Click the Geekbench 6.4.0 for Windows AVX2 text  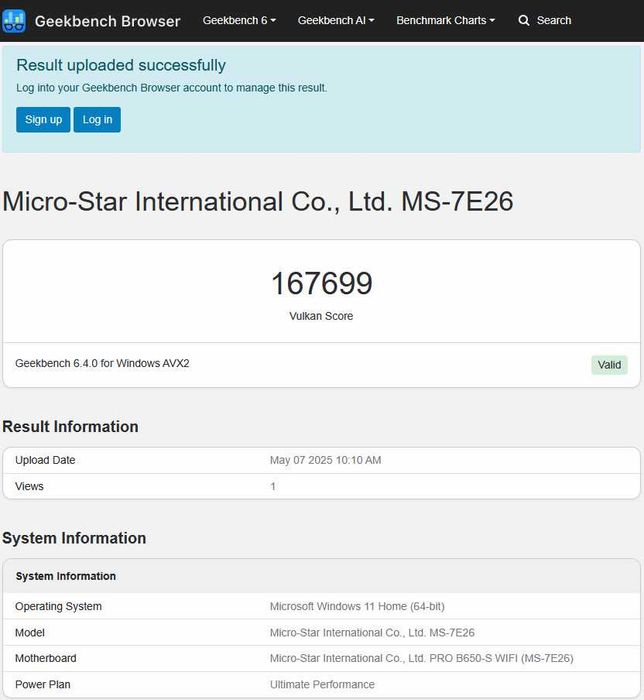click(x=102, y=363)
